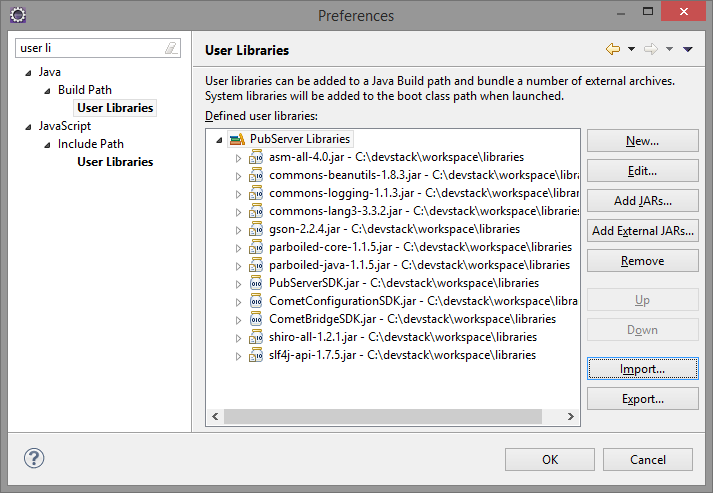Click the horizontal scrollbar in libraries list

tap(380, 417)
